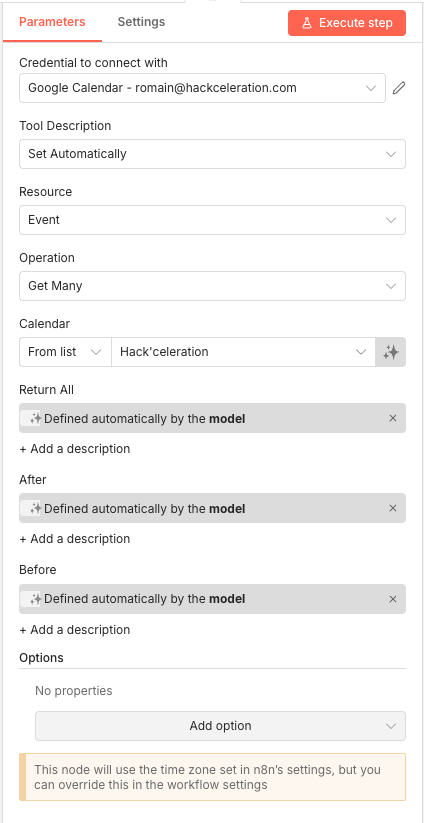
Task: Open the Add option selector
Action: 220,726
